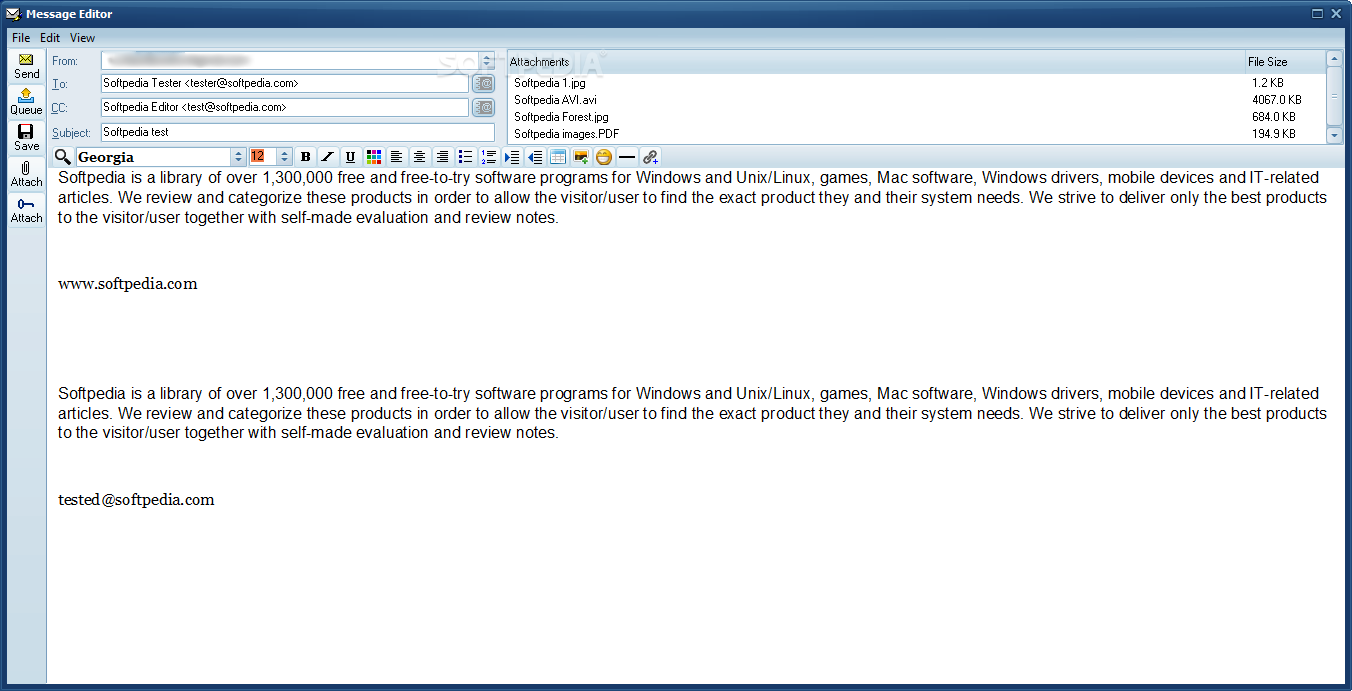Screen dimensions: 1352x691
Task: Click the 1.2 KB file size value
Action: [1268, 83]
